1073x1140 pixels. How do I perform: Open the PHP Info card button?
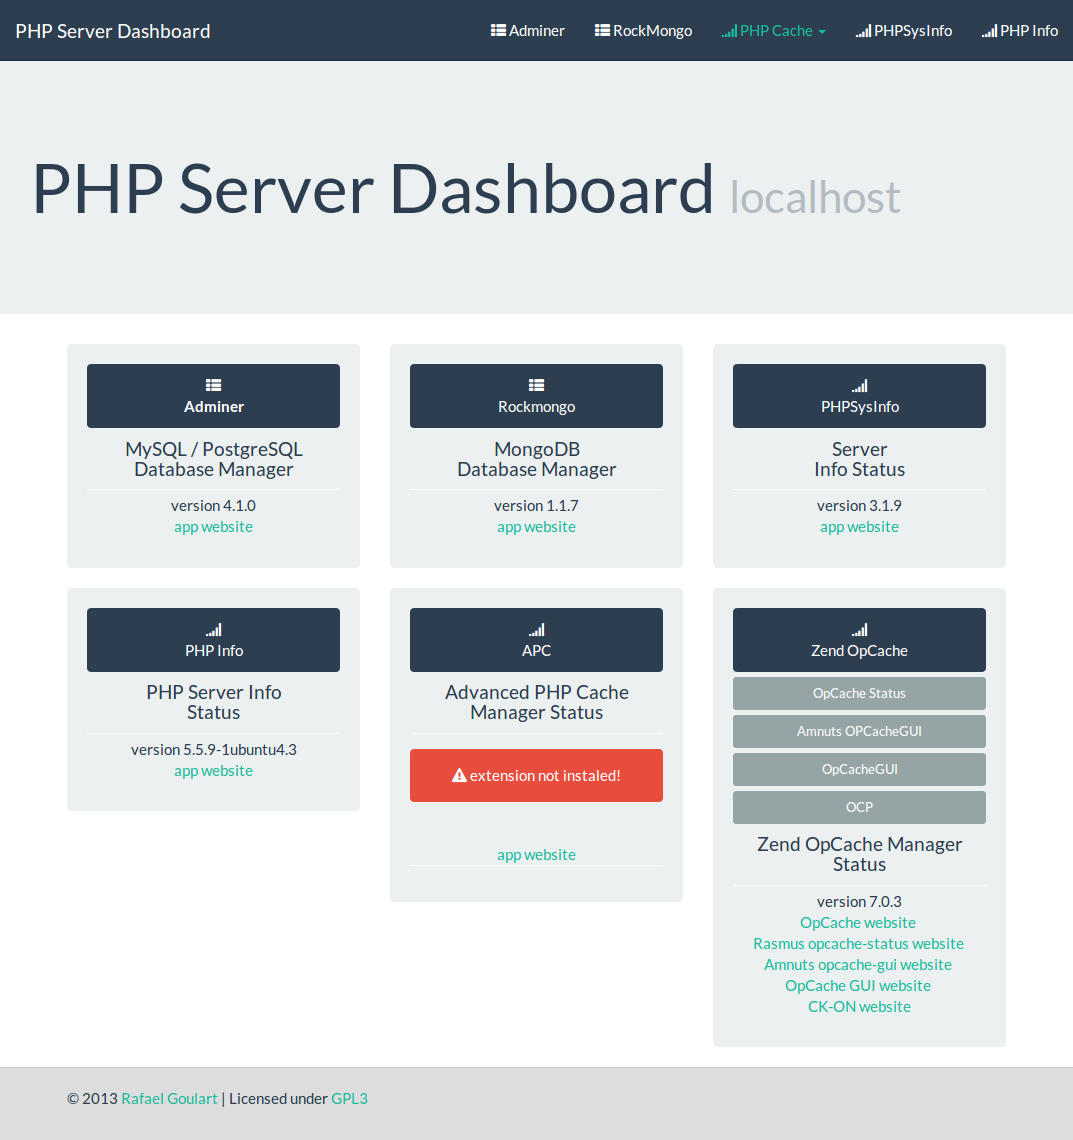pos(213,640)
